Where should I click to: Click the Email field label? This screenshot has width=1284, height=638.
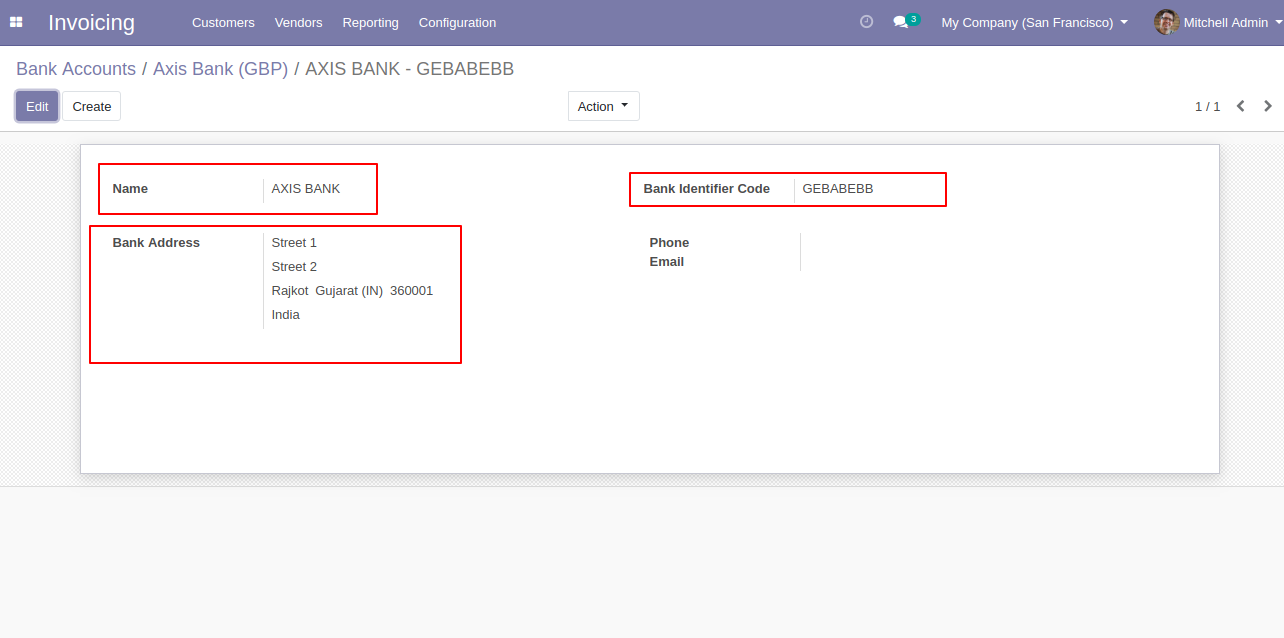(667, 261)
